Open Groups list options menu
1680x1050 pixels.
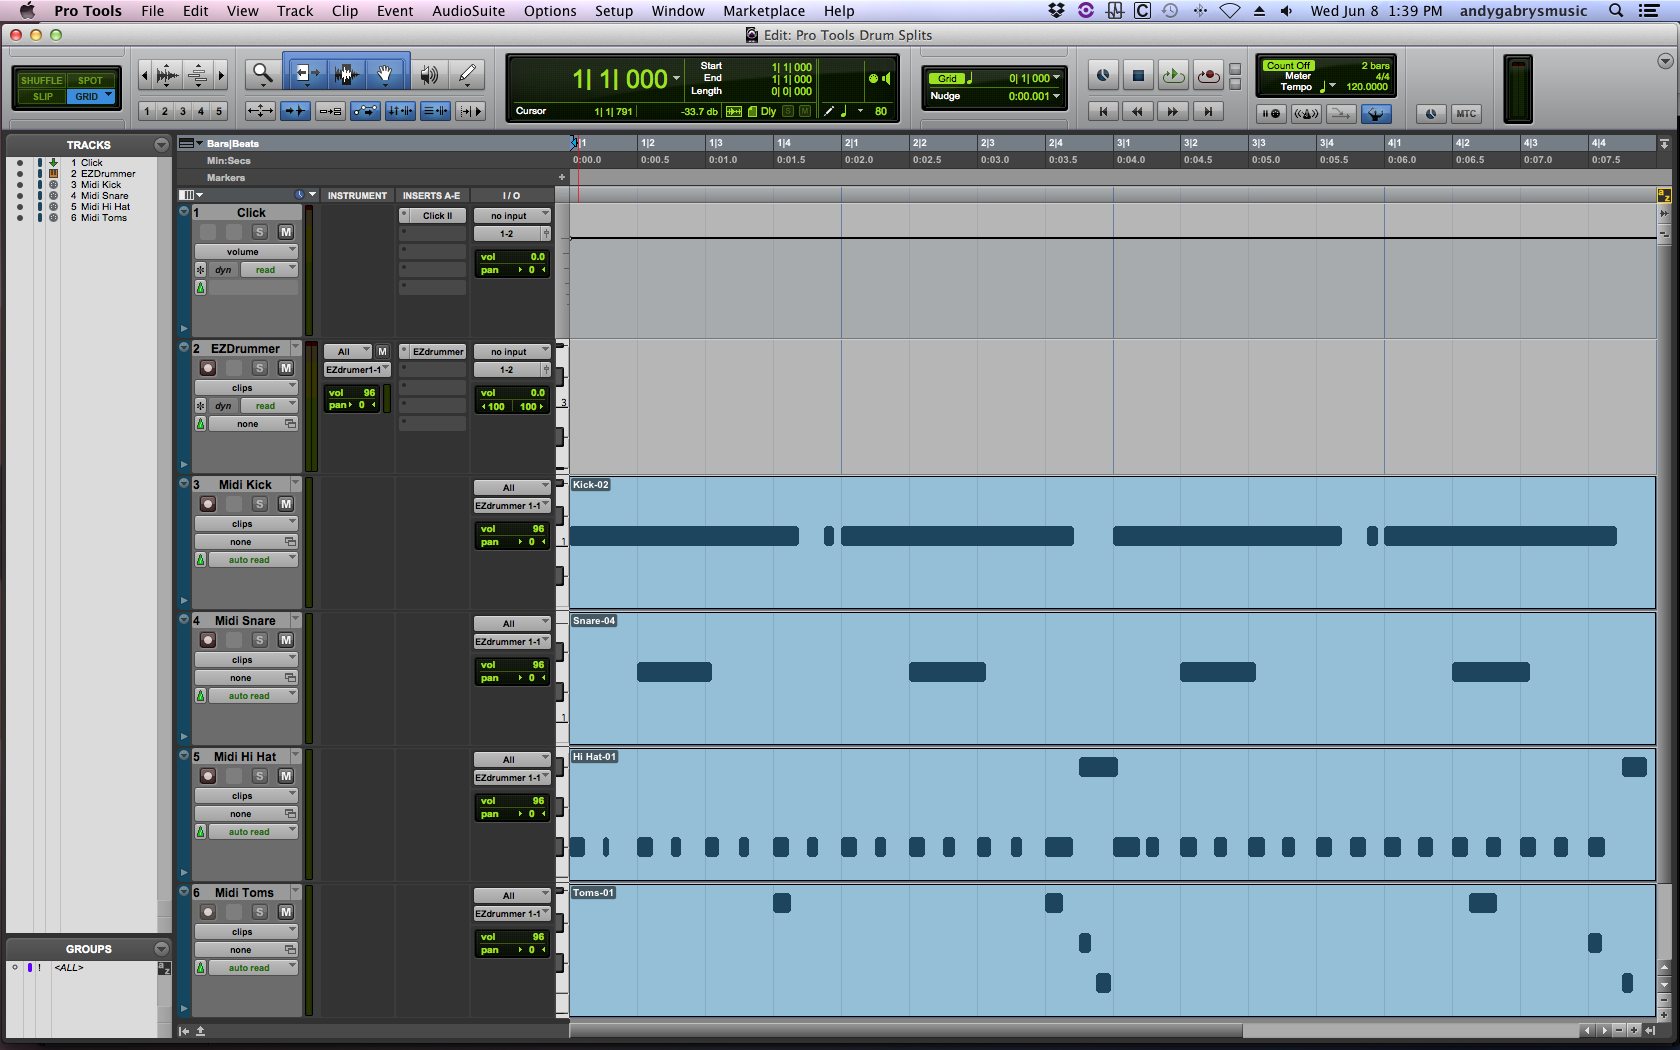point(161,948)
